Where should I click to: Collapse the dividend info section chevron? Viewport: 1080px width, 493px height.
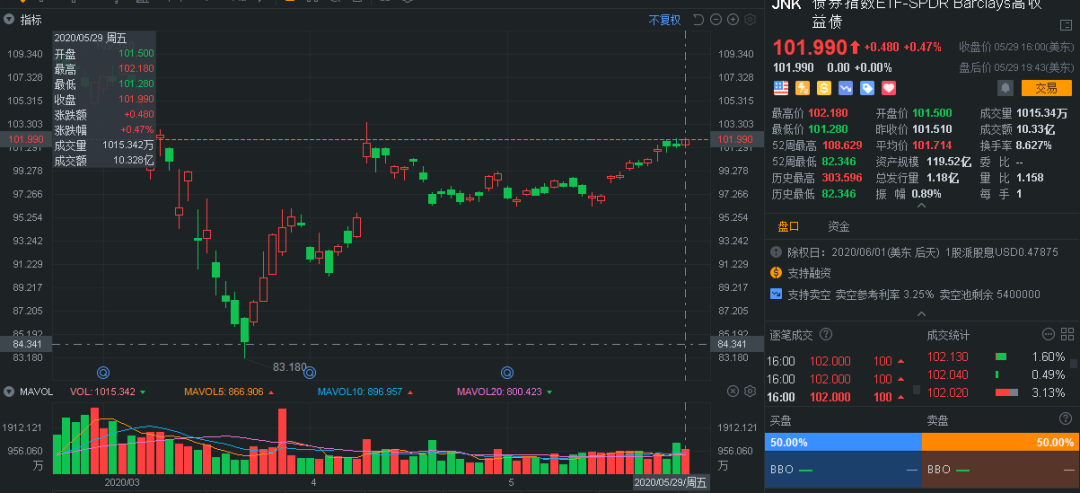[921, 314]
